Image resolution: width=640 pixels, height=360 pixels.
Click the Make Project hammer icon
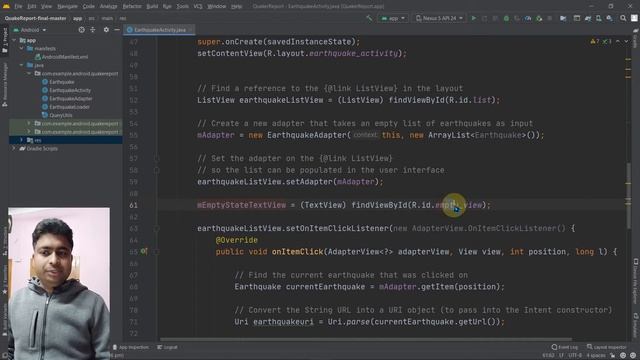point(369,18)
